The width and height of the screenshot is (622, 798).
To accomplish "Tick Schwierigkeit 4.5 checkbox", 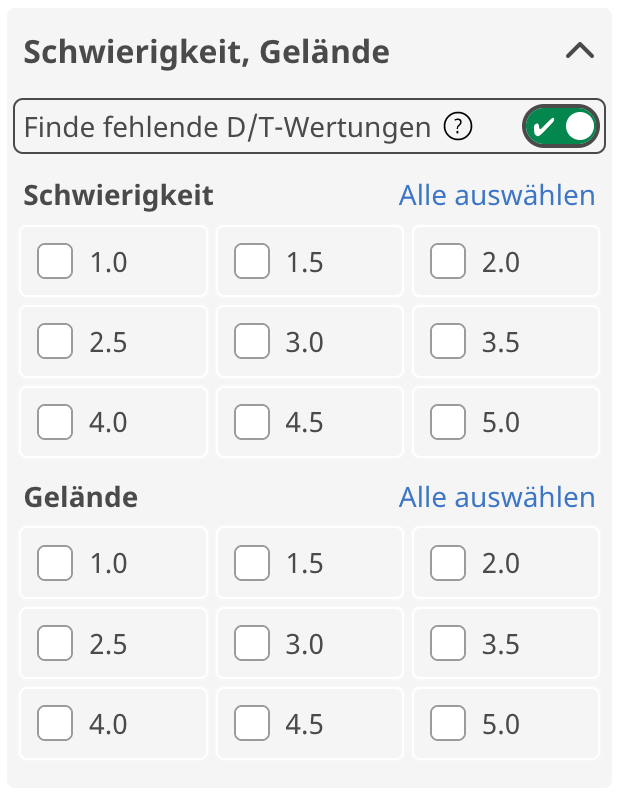I will point(252,422).
